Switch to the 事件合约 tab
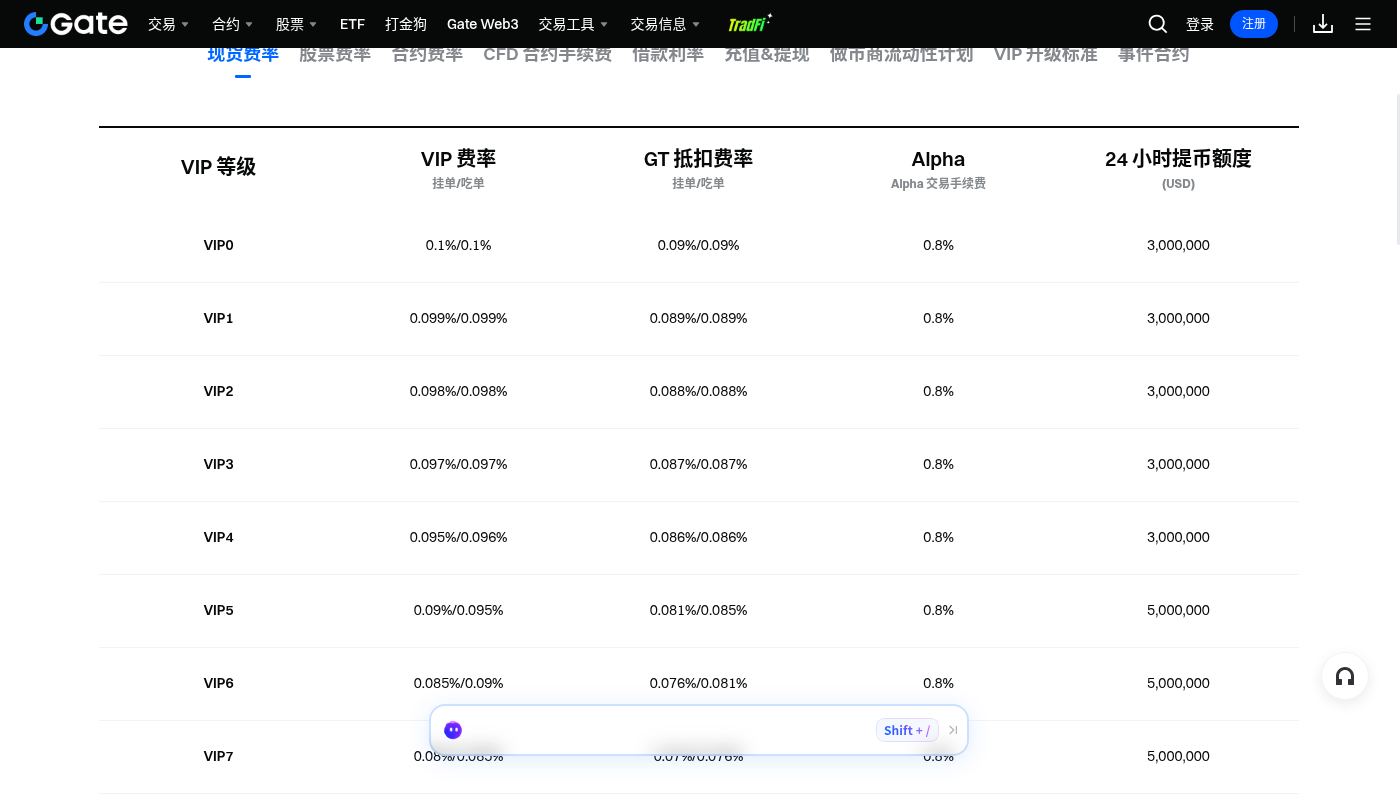Image resolution: width=1400 pixels, height=800 pixels. (1153, 55)
